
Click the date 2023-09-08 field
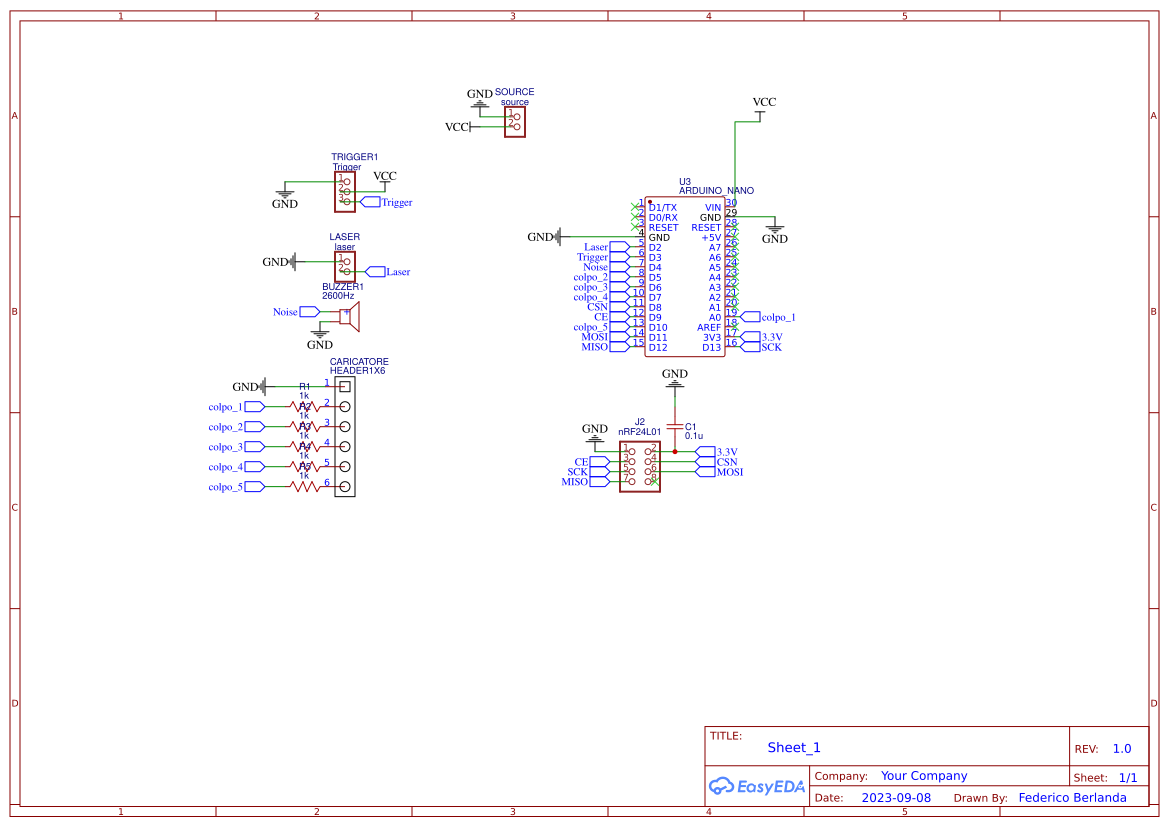click(896, 798)
